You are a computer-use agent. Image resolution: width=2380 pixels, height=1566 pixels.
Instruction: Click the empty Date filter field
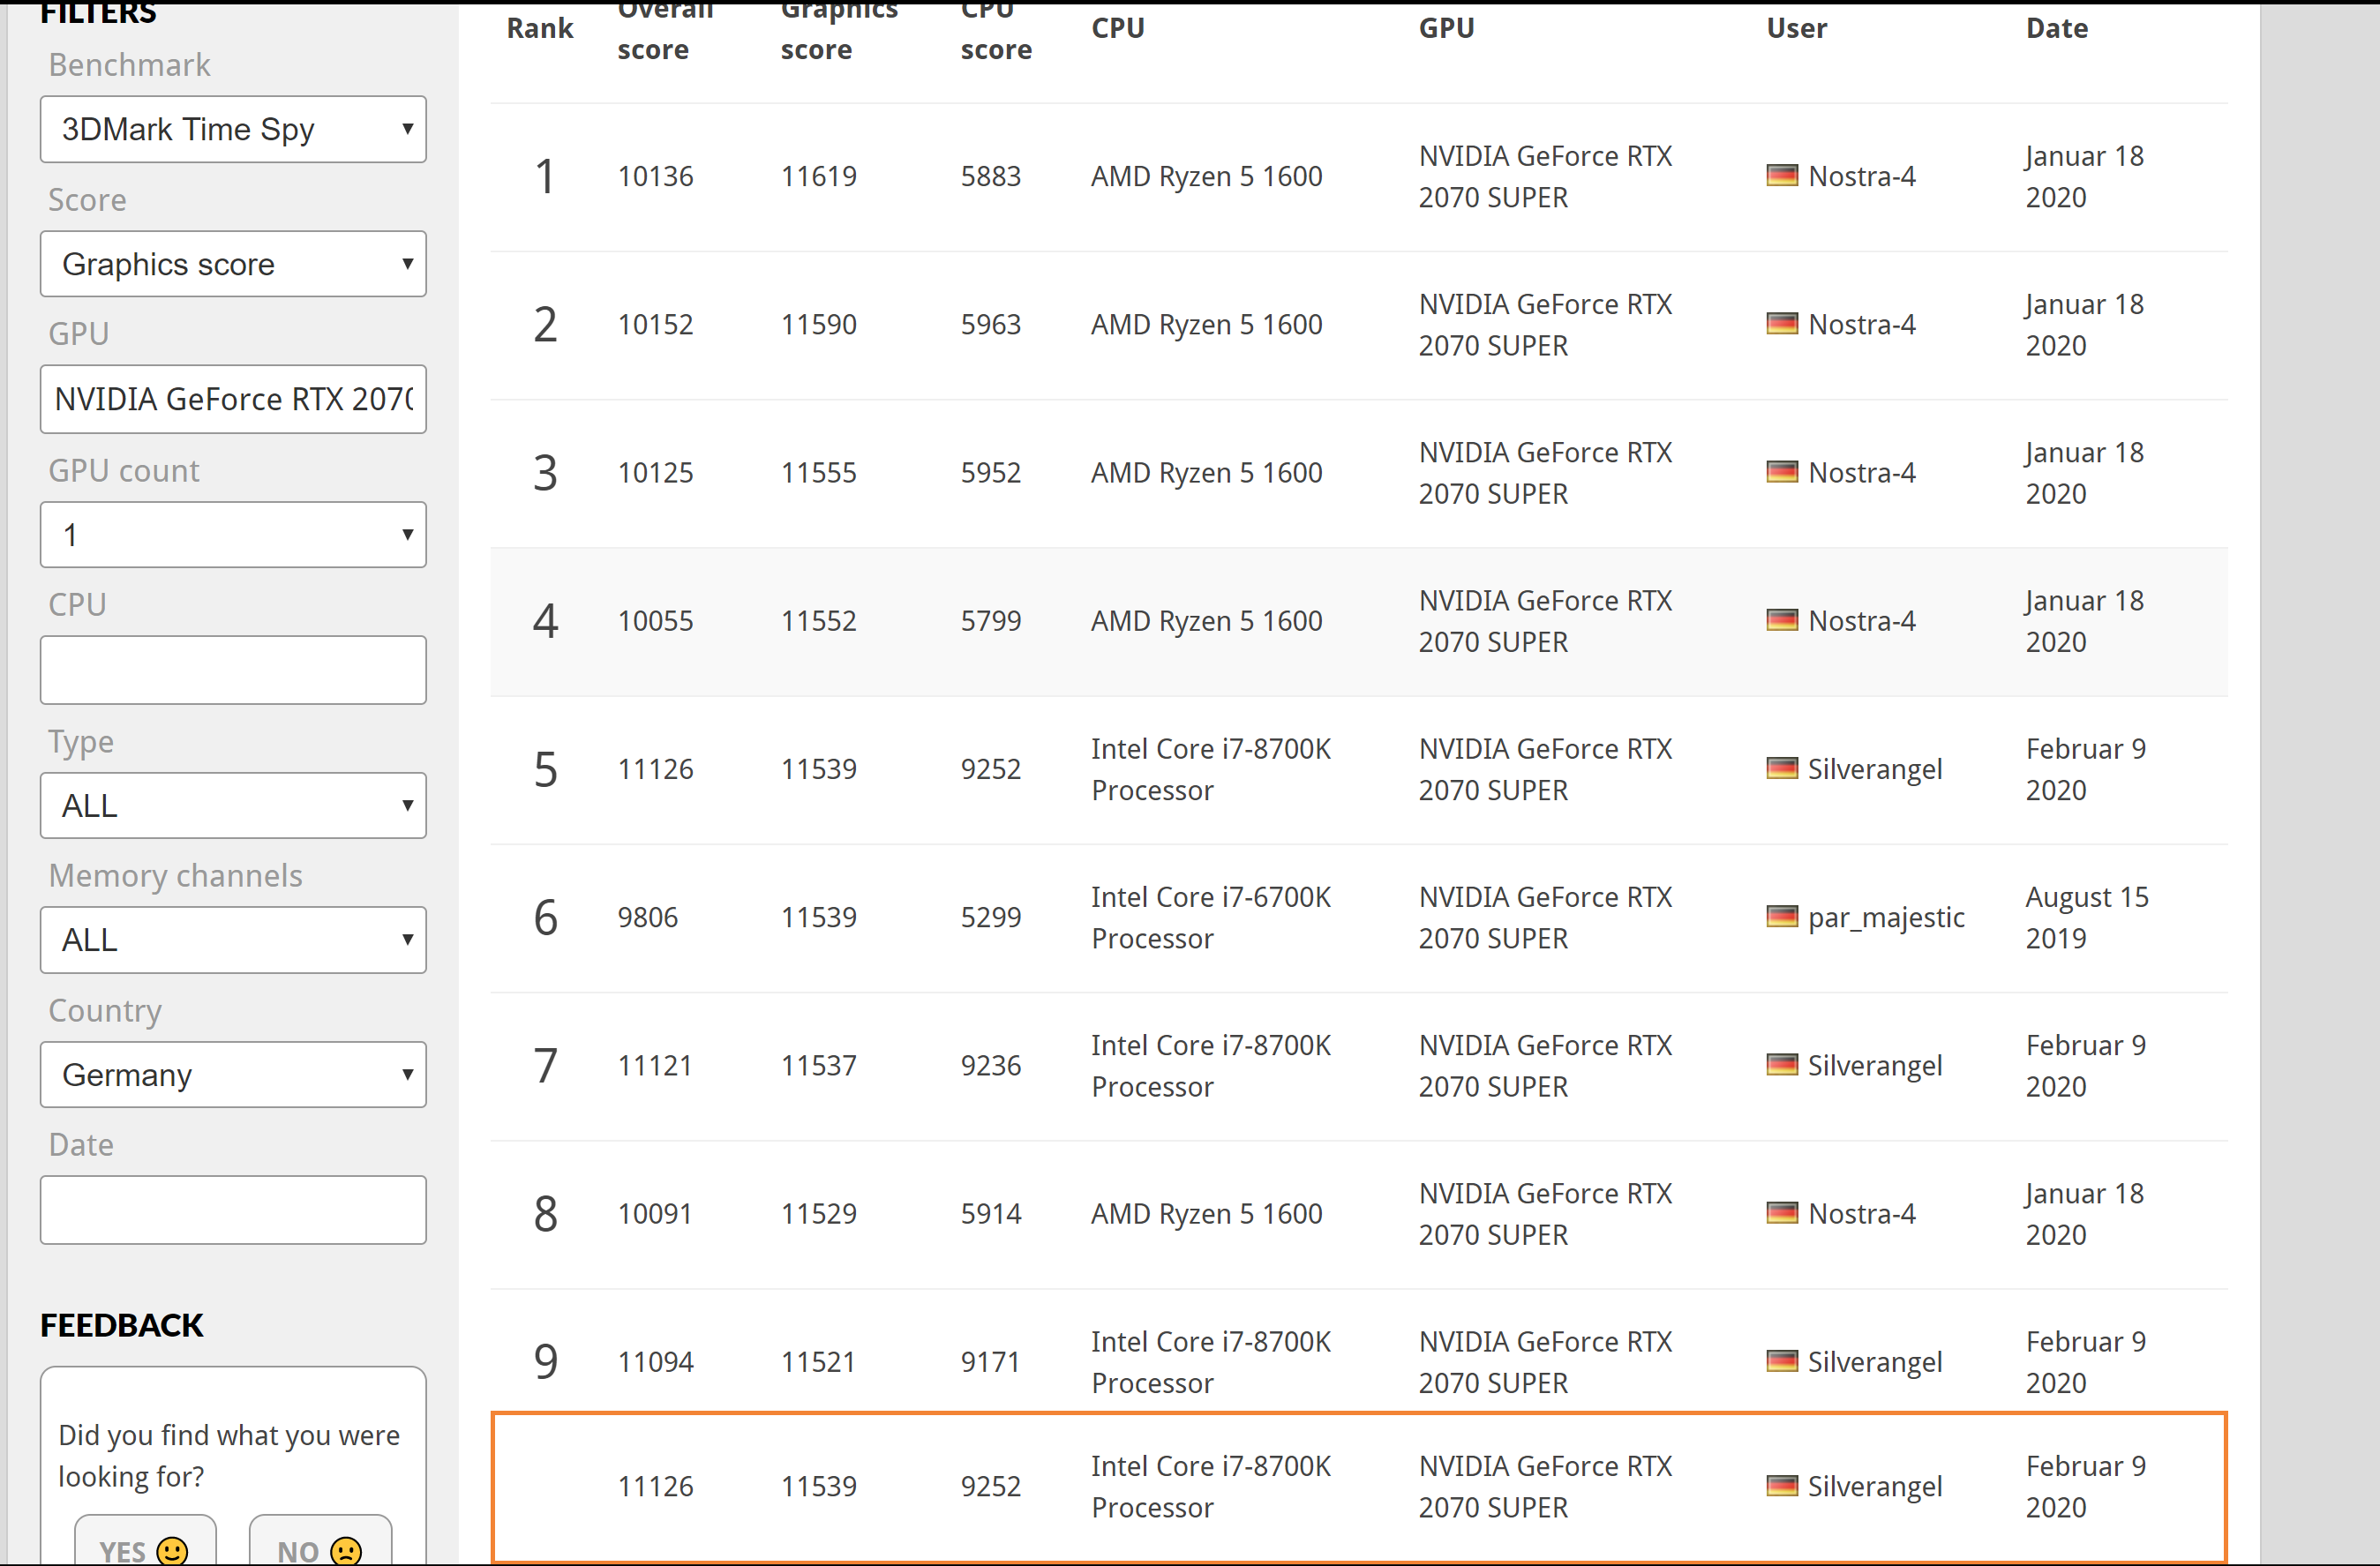pos(233,1210)
